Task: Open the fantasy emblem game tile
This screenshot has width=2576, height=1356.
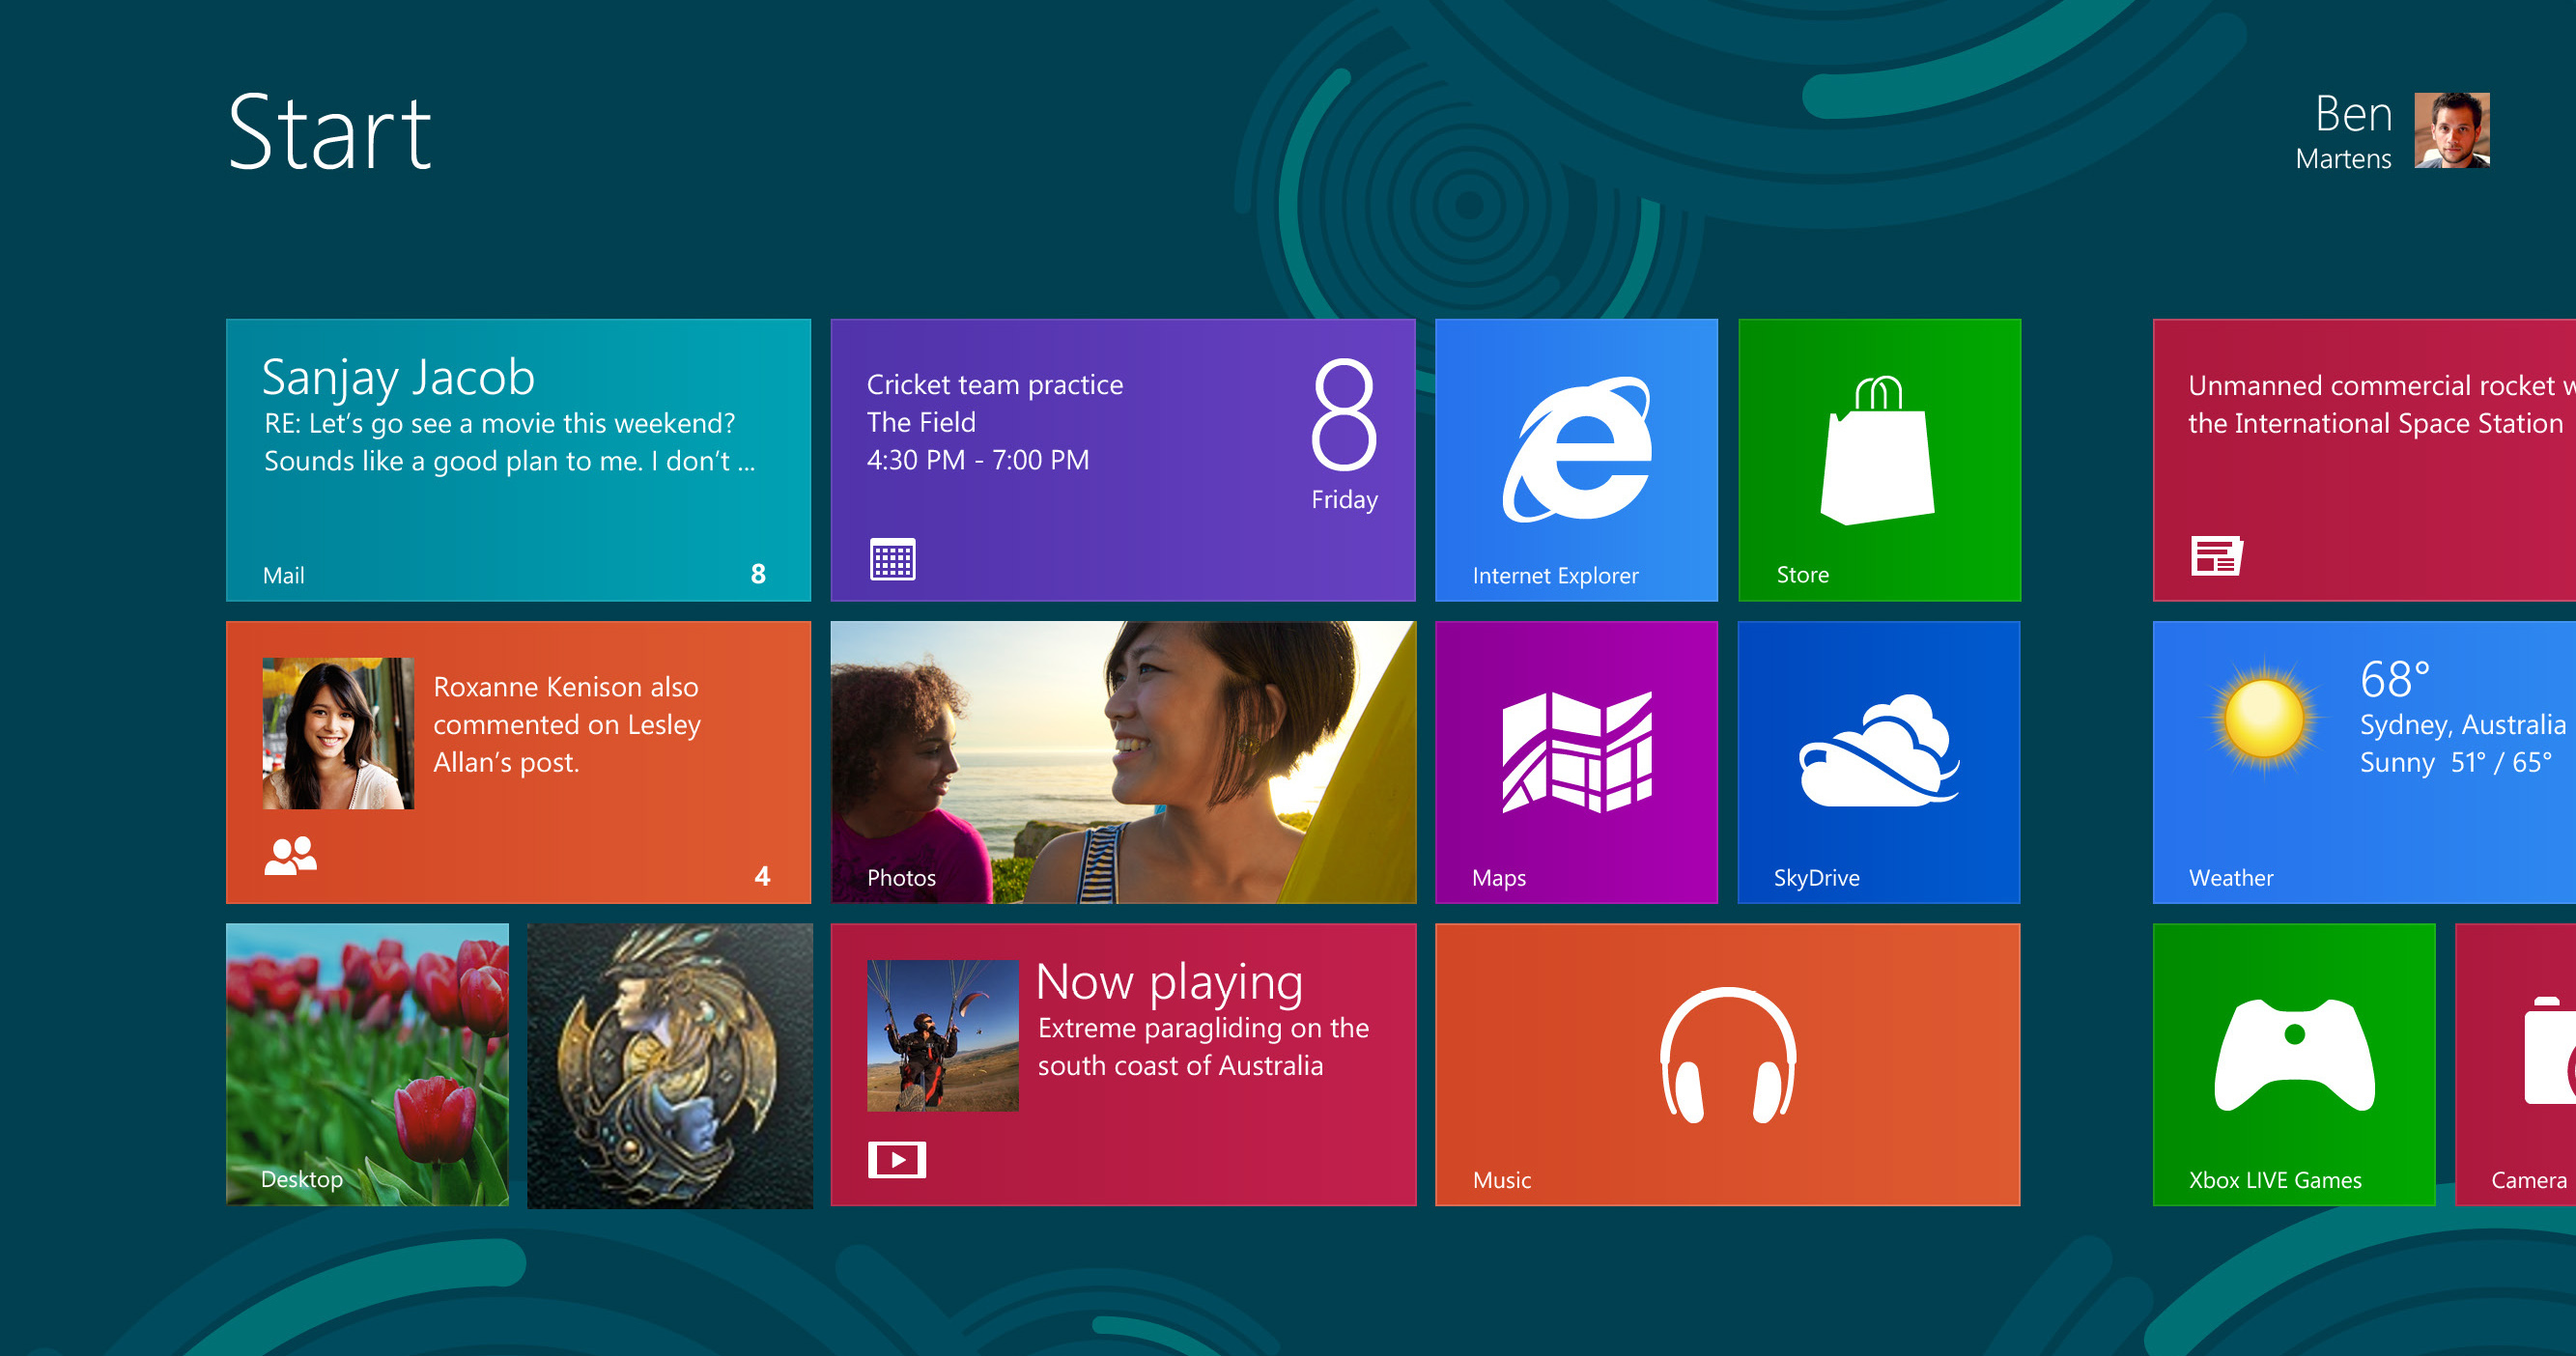Action: tap(670, 1064)
